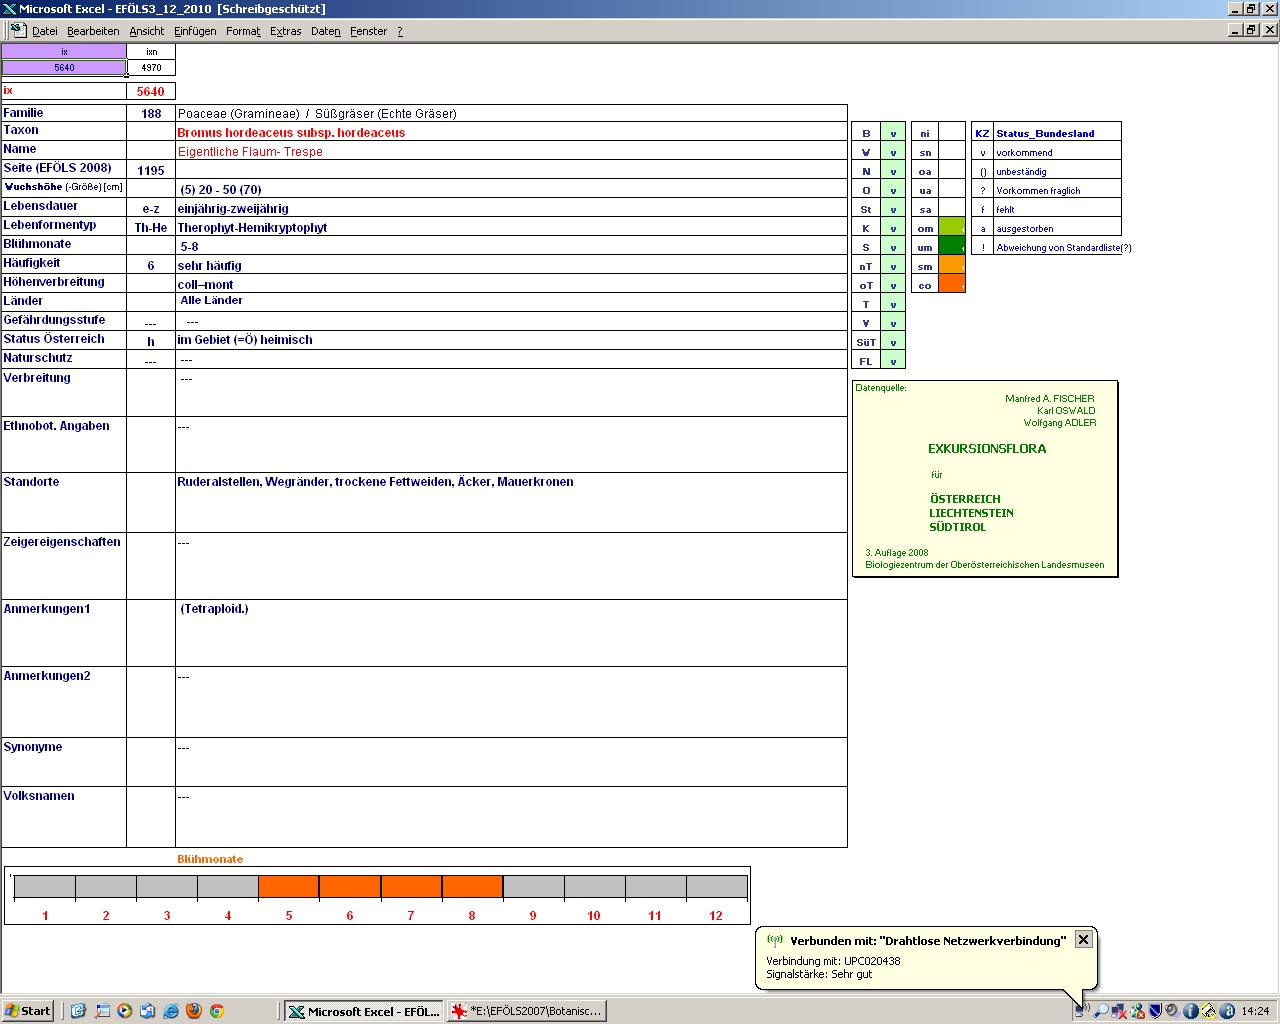The image size is (1280, 1024).
Task: Open the Datei menu
Action: point(45,31)
